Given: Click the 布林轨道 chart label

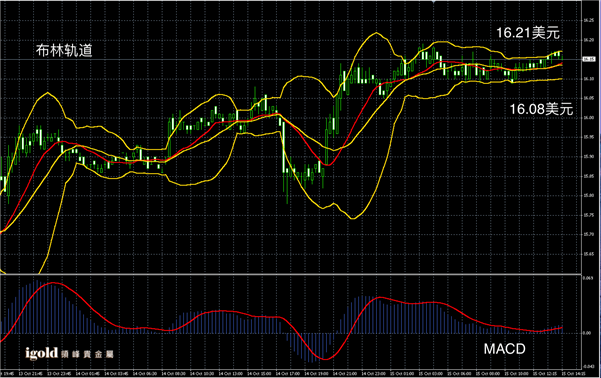Looking at the screenshot, I should 64,50.
